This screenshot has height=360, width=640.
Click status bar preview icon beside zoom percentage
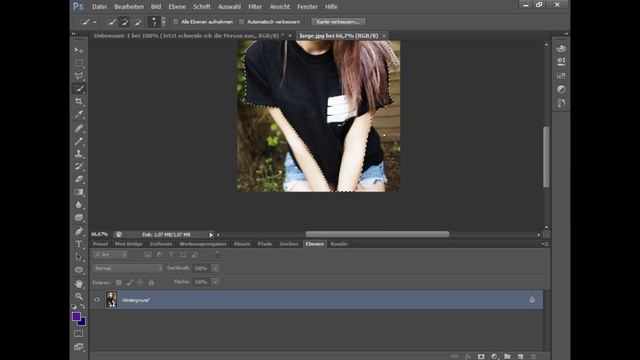(118, 234)
